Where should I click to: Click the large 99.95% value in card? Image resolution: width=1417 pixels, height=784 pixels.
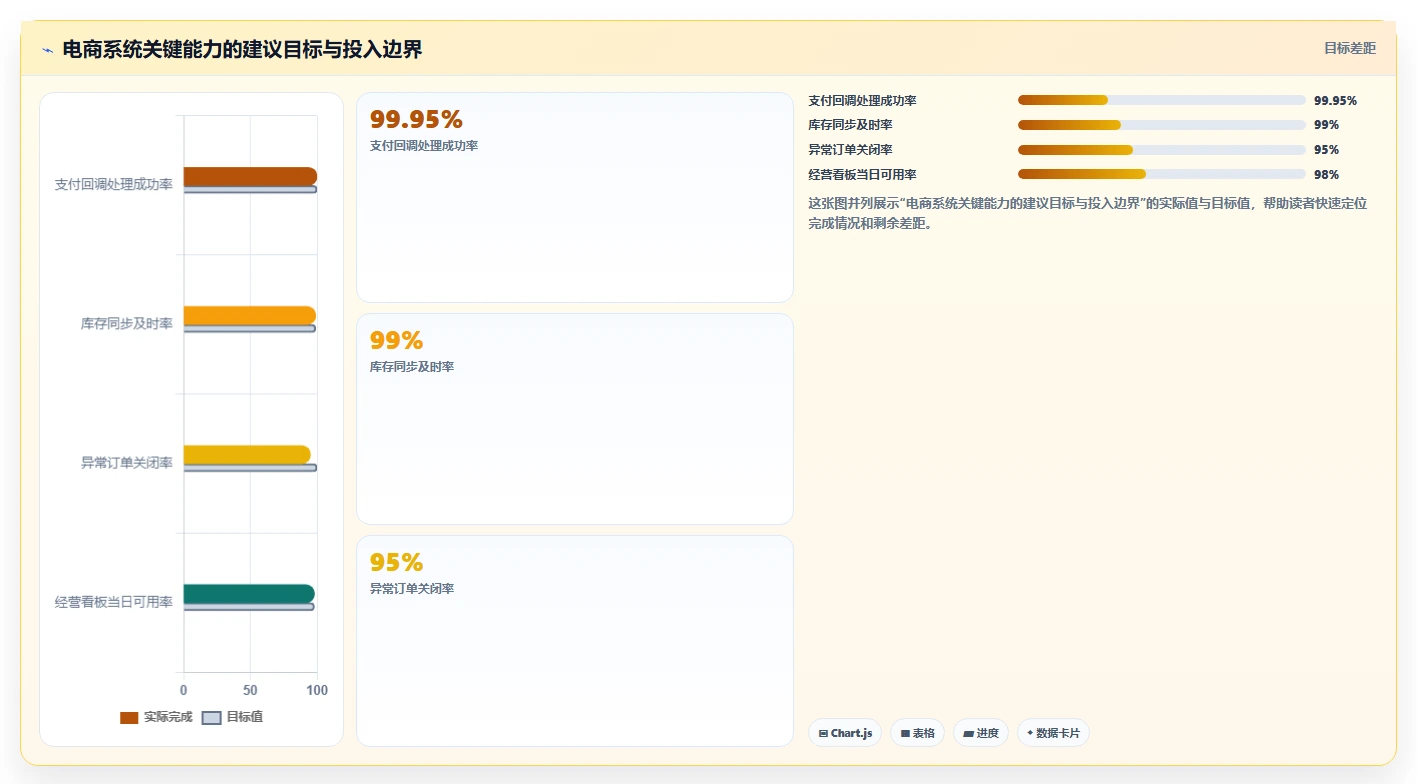[416, 120]
